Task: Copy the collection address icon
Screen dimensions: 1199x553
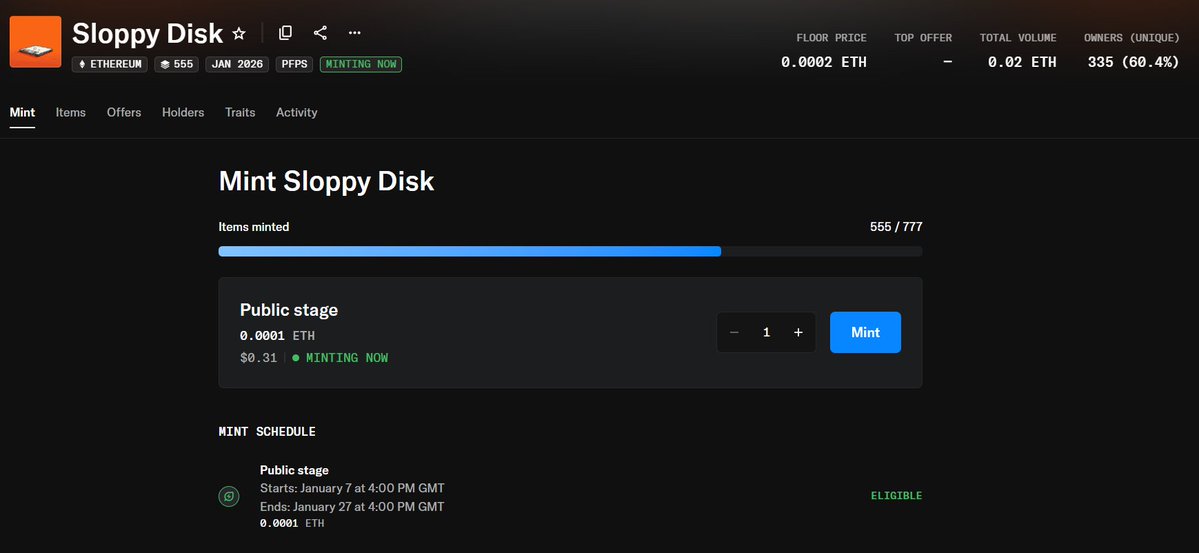Action: (285, 32)
